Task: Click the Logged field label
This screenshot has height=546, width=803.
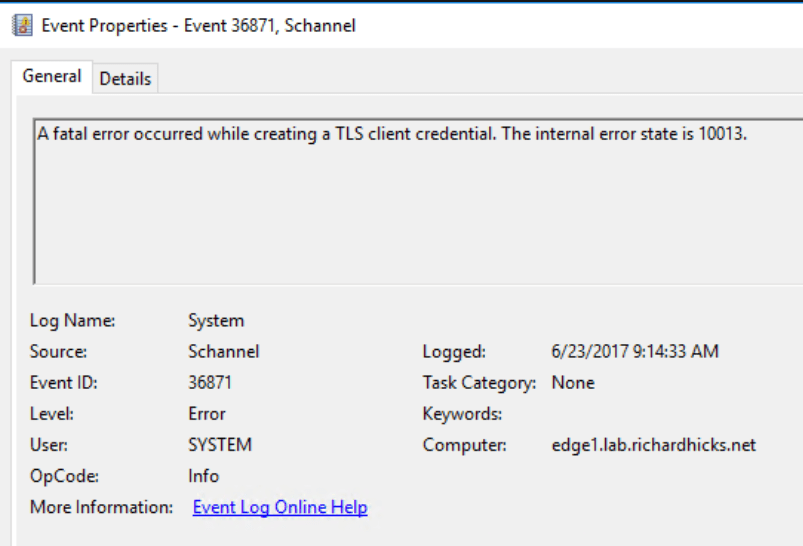Action: [454, 351]
